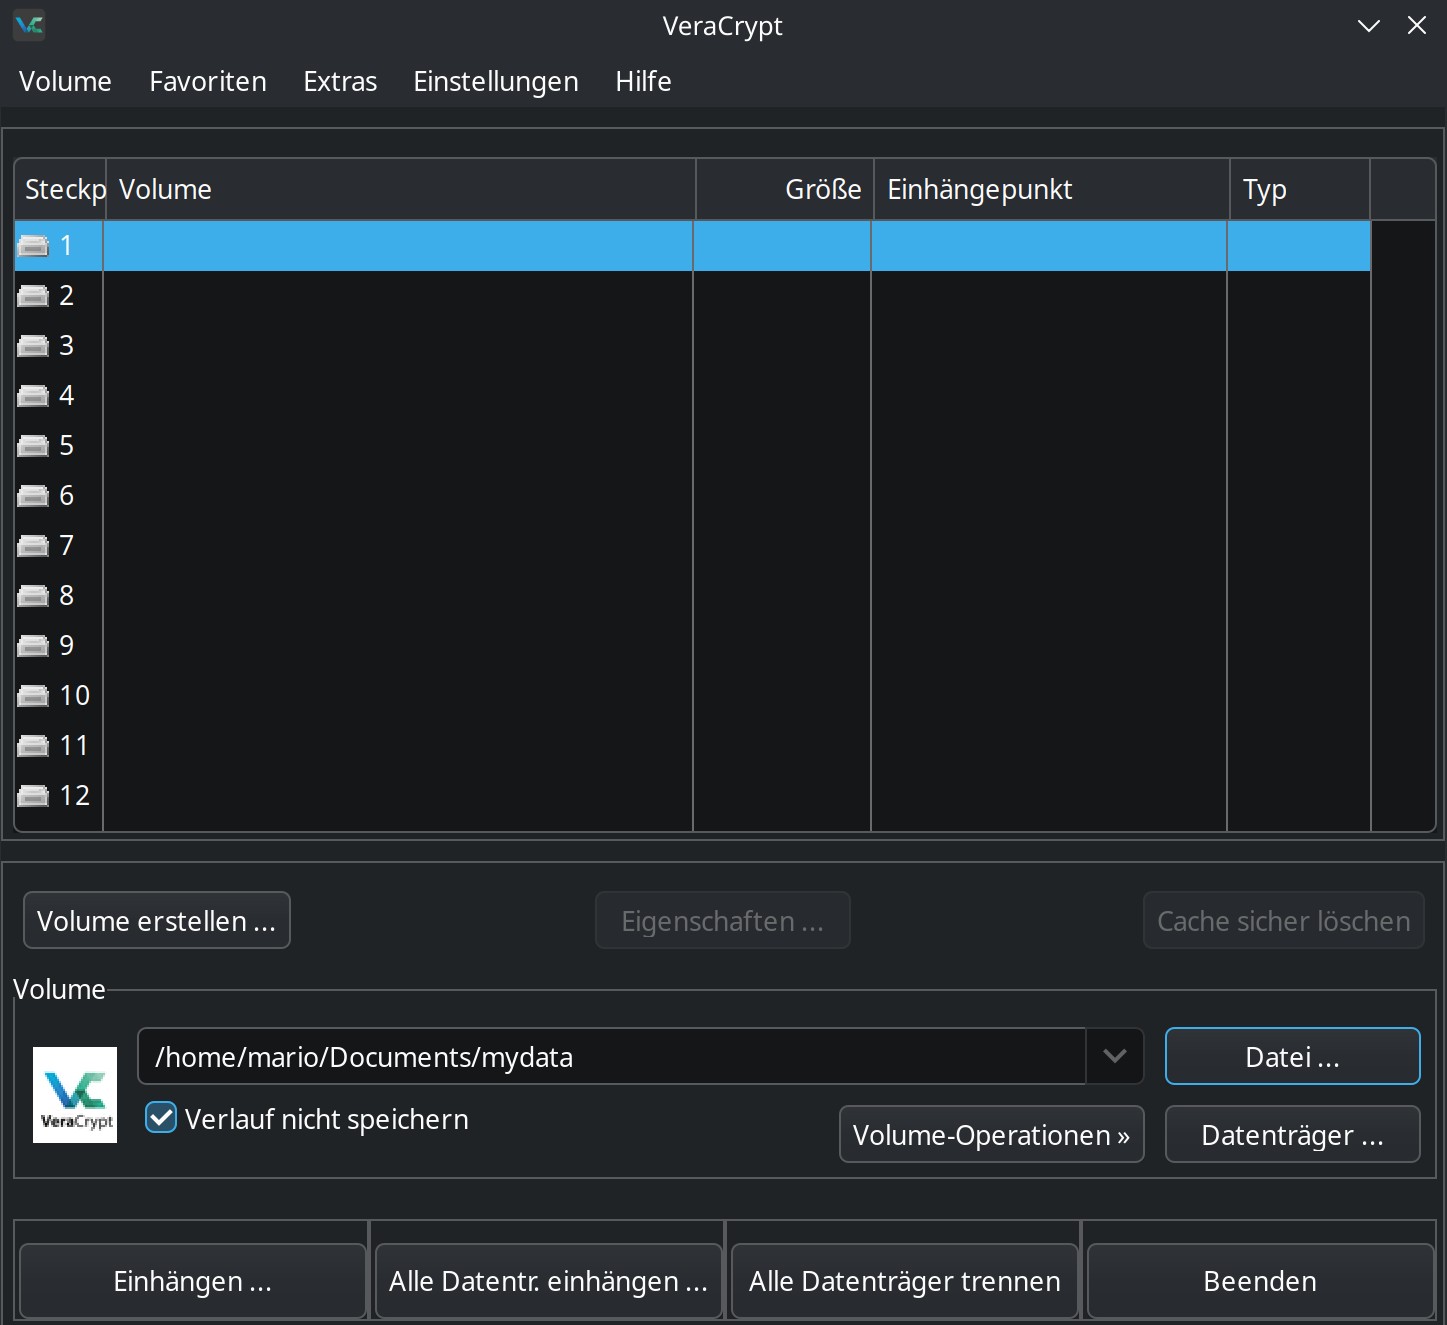The height and width of the screenshot is (1325, 1447).
Task: Open the window's title bar chevron menu
Action: 1368,26
